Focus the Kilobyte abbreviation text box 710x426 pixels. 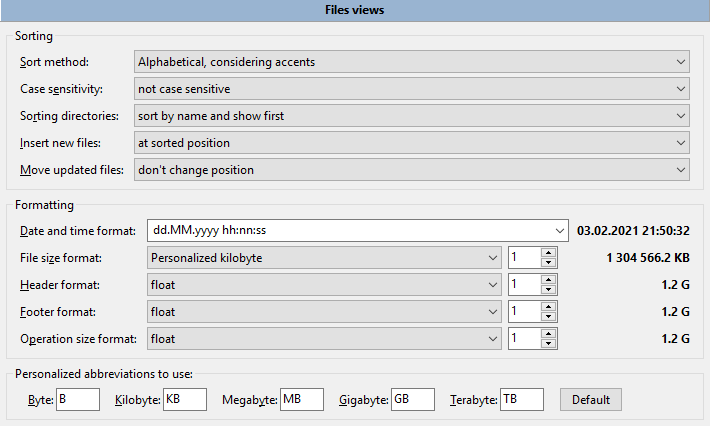[184, 400]
